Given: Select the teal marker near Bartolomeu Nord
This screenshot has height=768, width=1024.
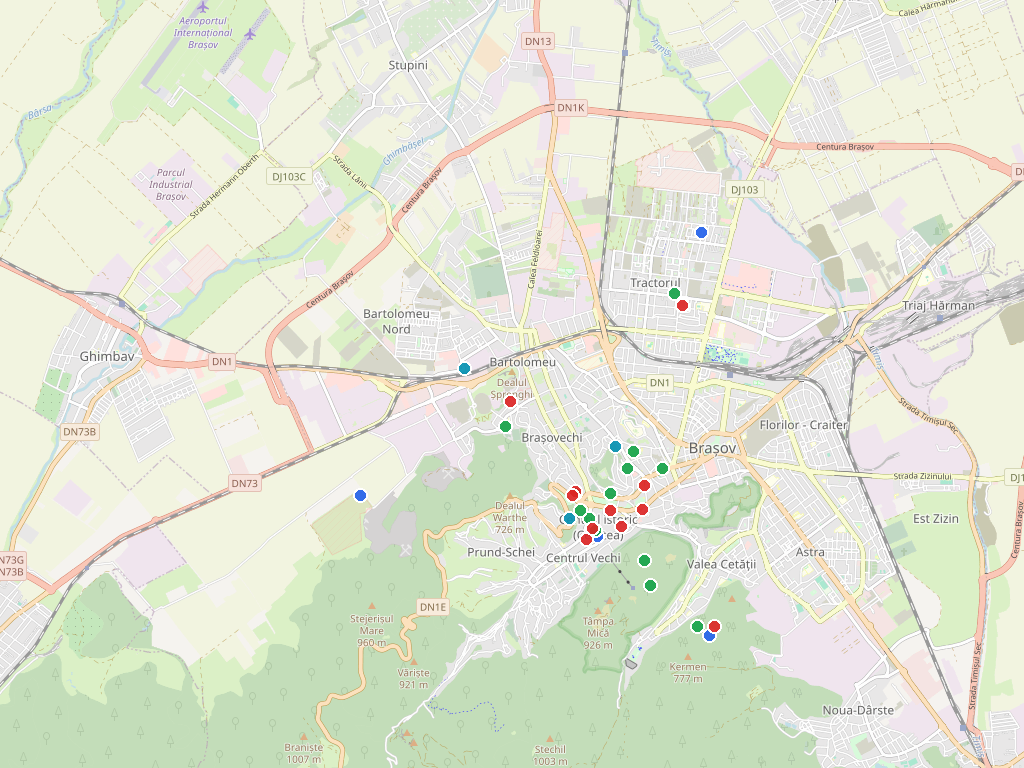Looking at the screenshot, I should tap(464, 368).
